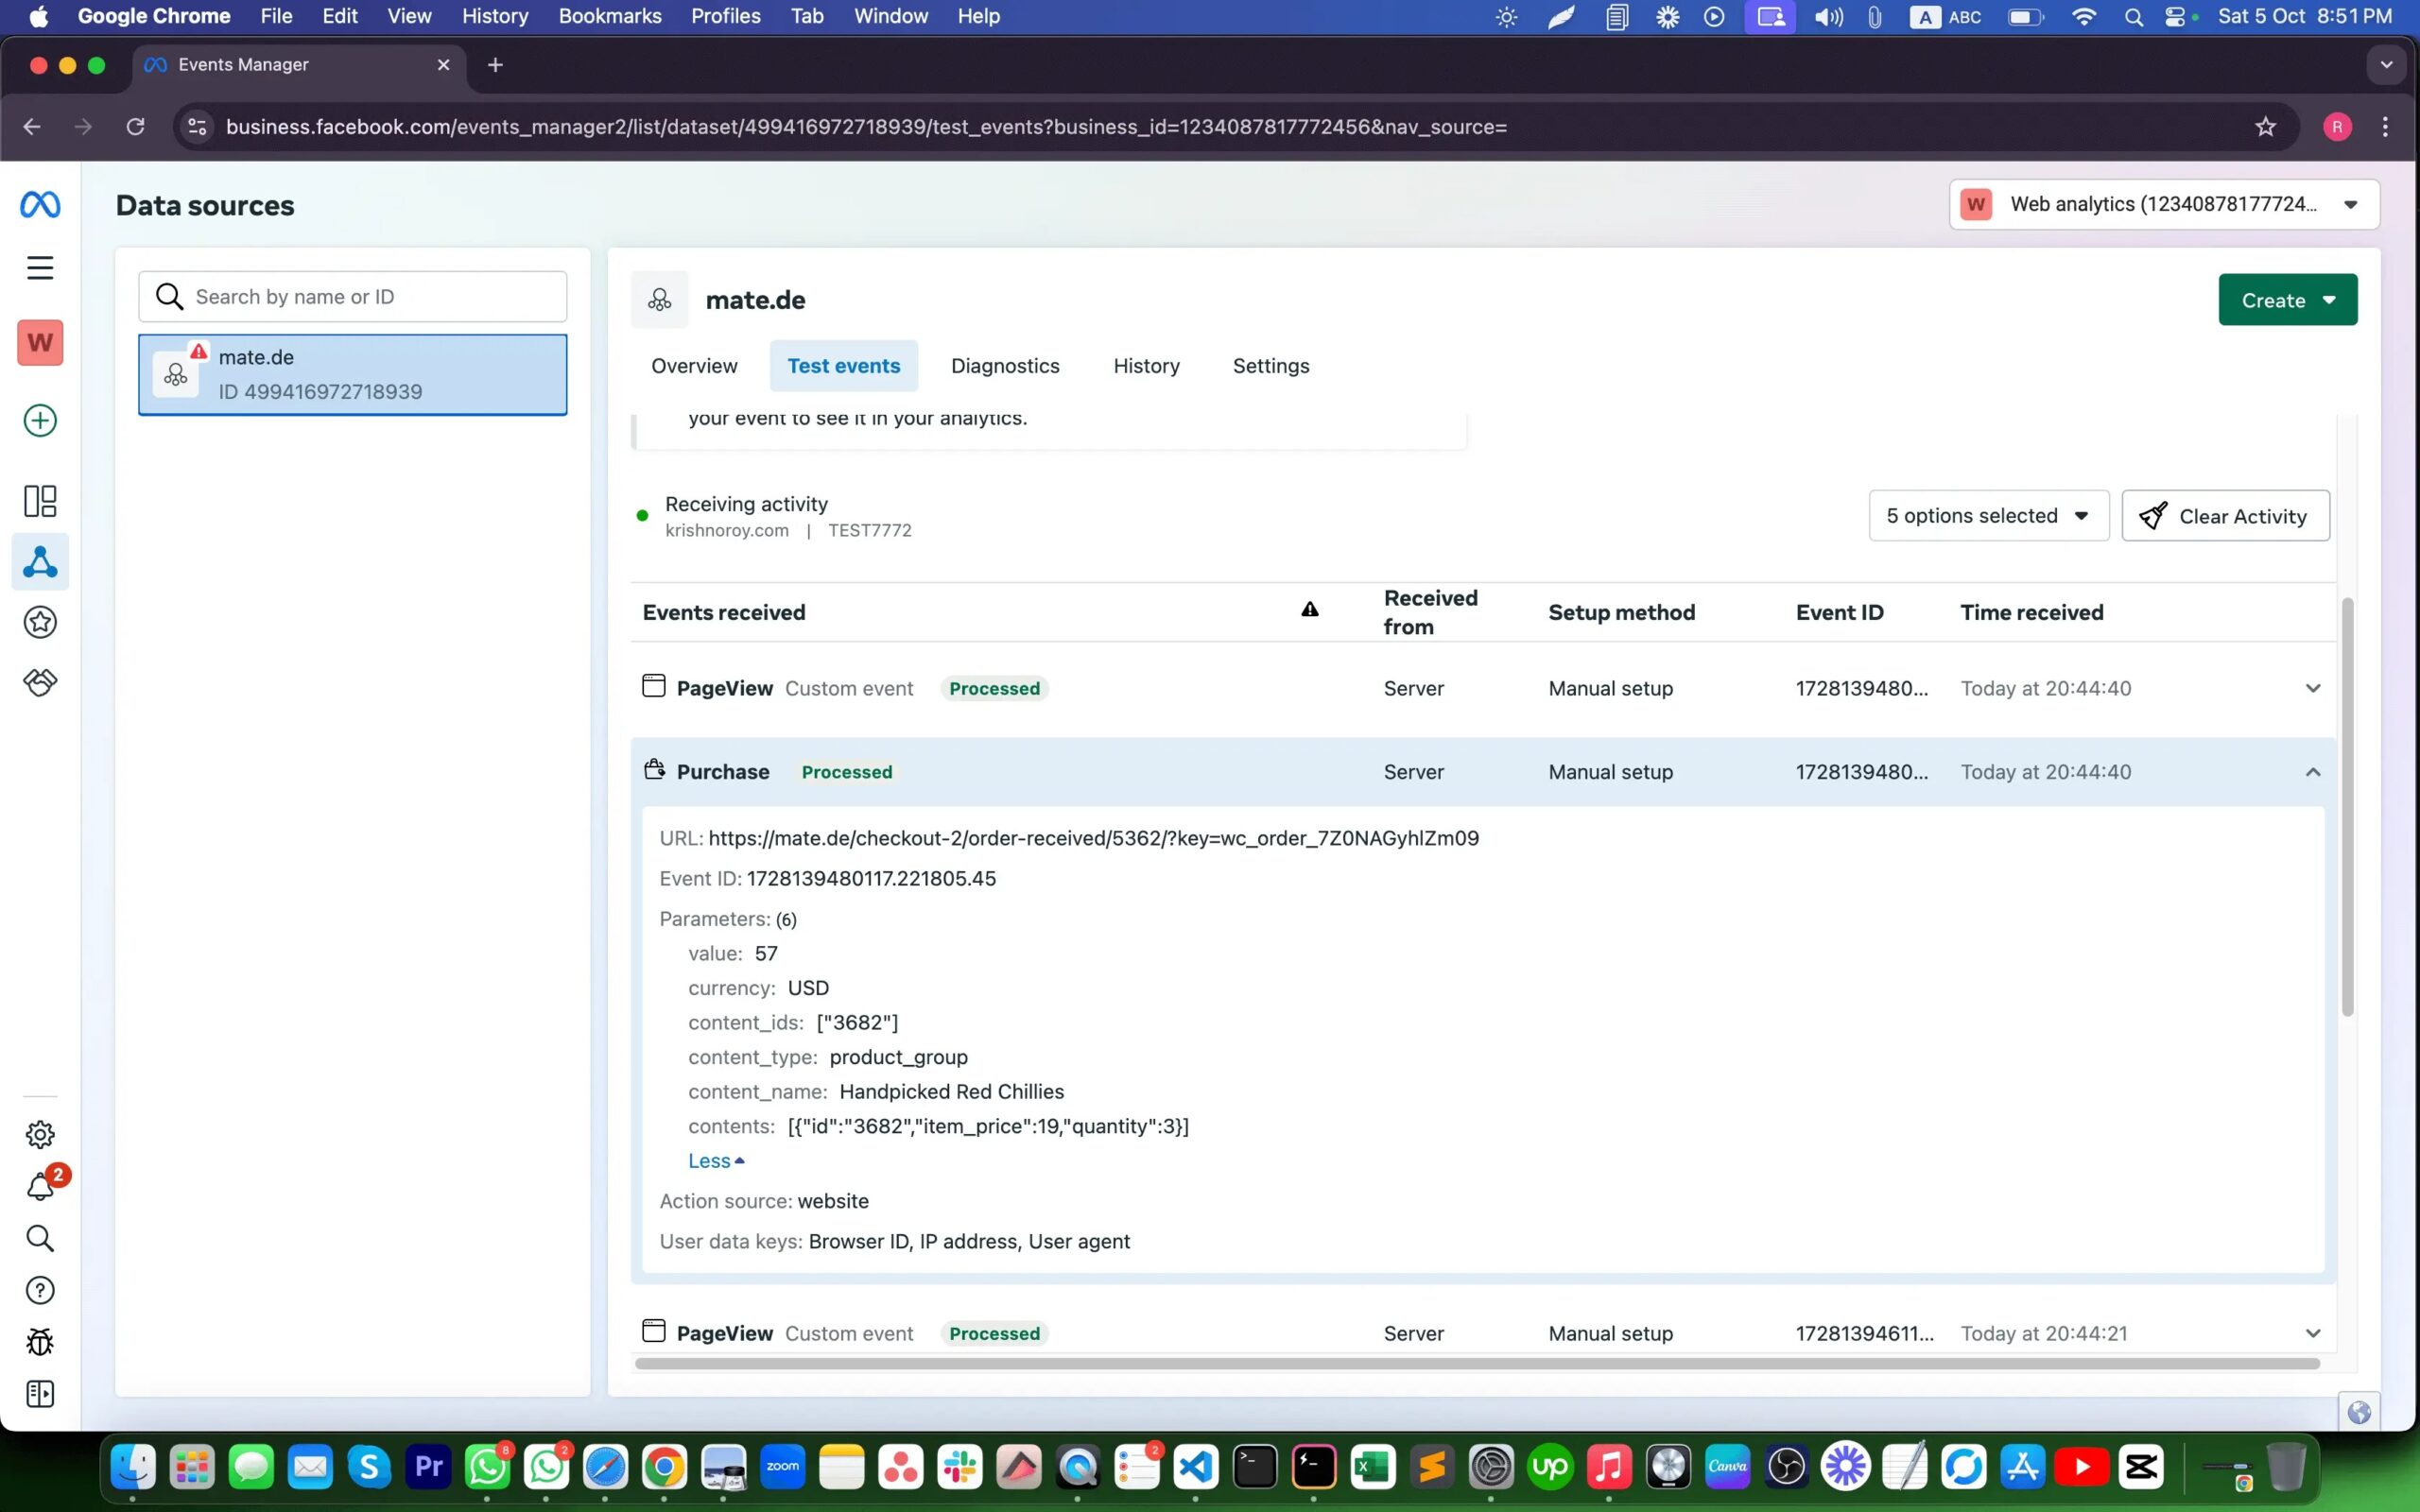
Task: Open the macOS Control Center icon
Action: point(2176,16)
